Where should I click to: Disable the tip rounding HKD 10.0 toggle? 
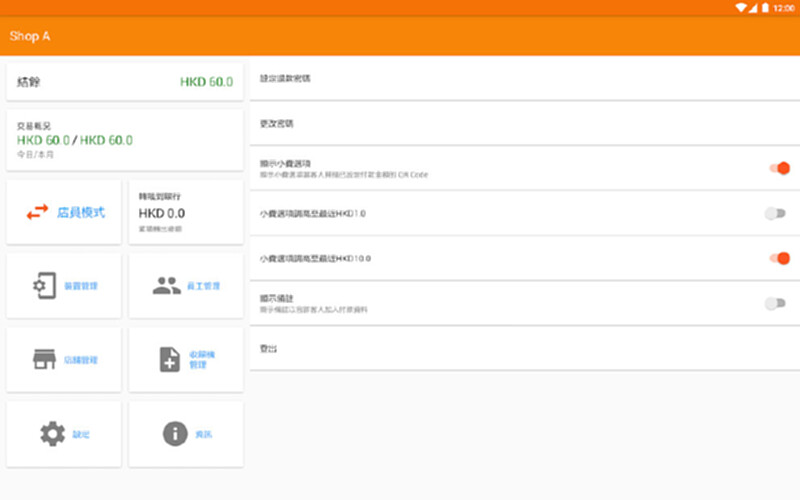780,258
